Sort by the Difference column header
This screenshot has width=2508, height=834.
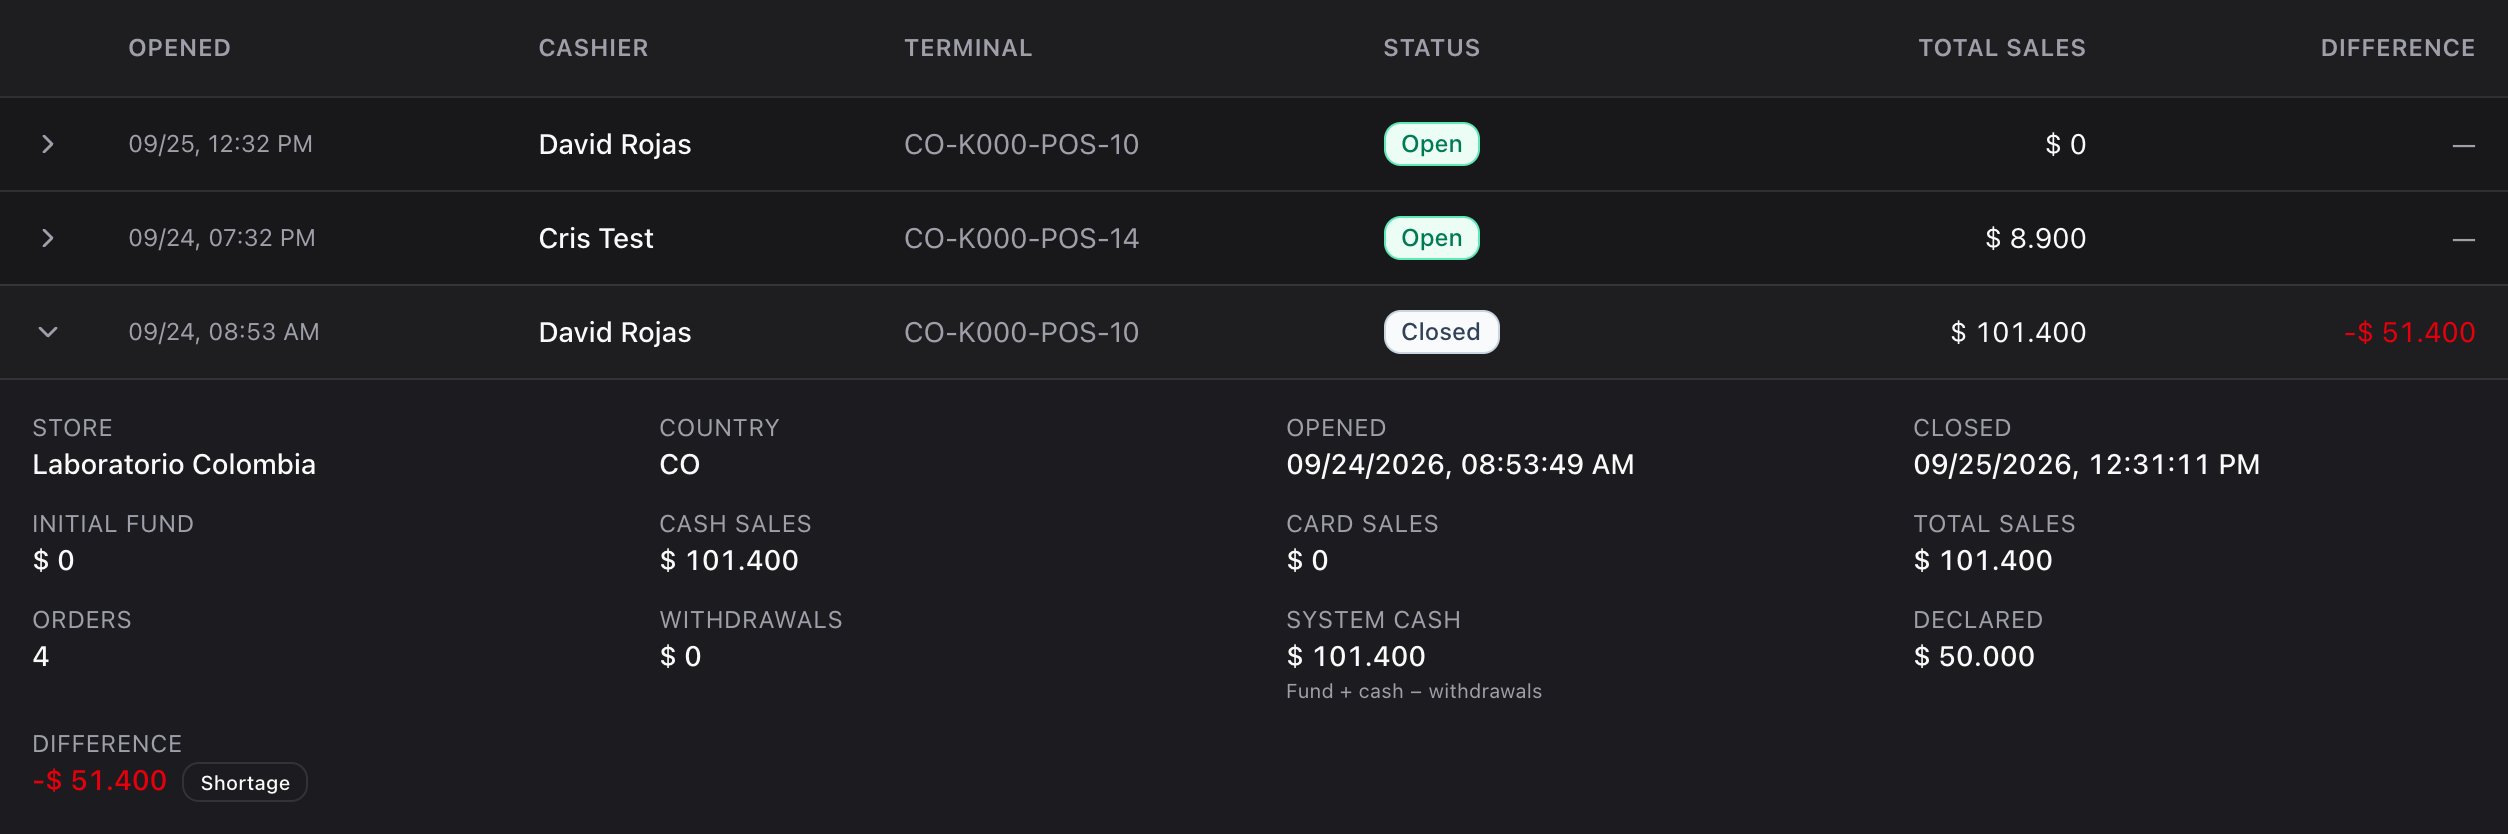coord(2398,48)
